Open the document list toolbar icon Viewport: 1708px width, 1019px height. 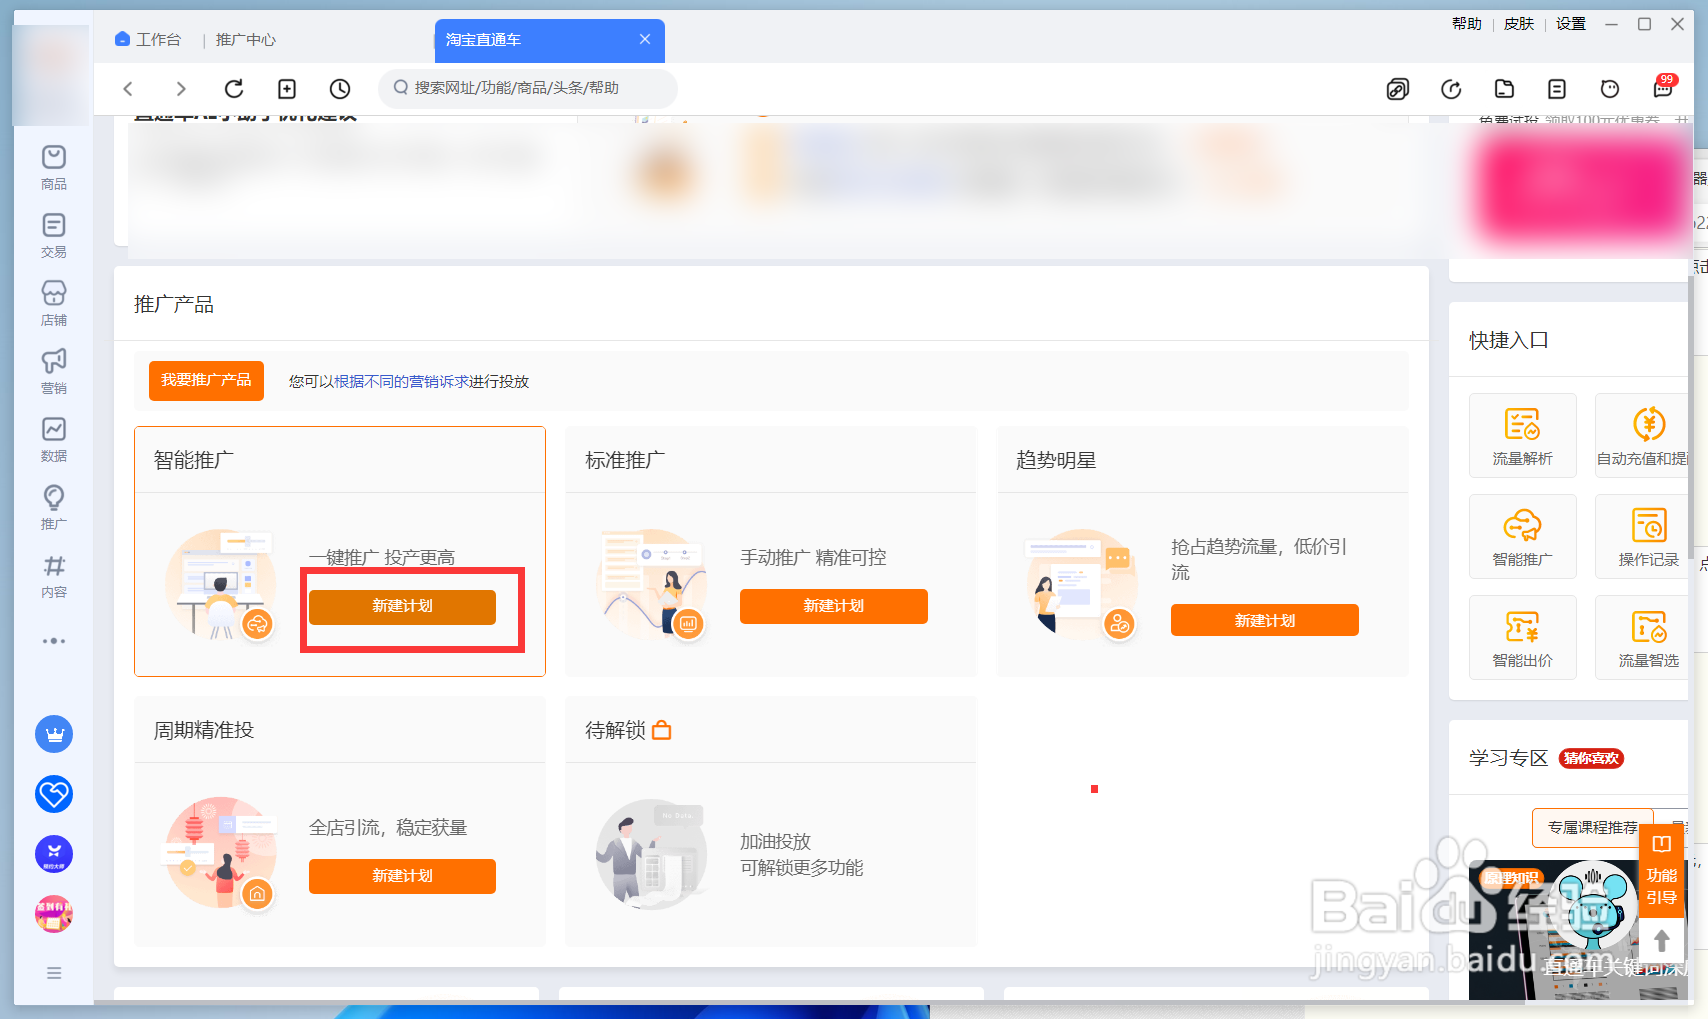coord(1557,89)
